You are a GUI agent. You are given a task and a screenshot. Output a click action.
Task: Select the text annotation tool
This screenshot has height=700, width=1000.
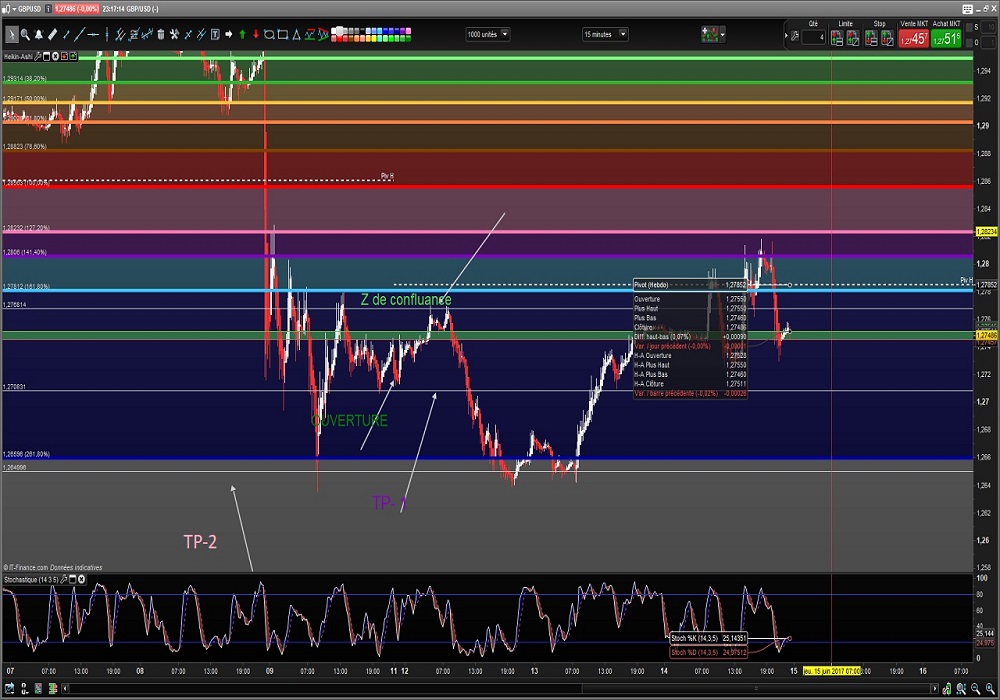tap(216, 34)
